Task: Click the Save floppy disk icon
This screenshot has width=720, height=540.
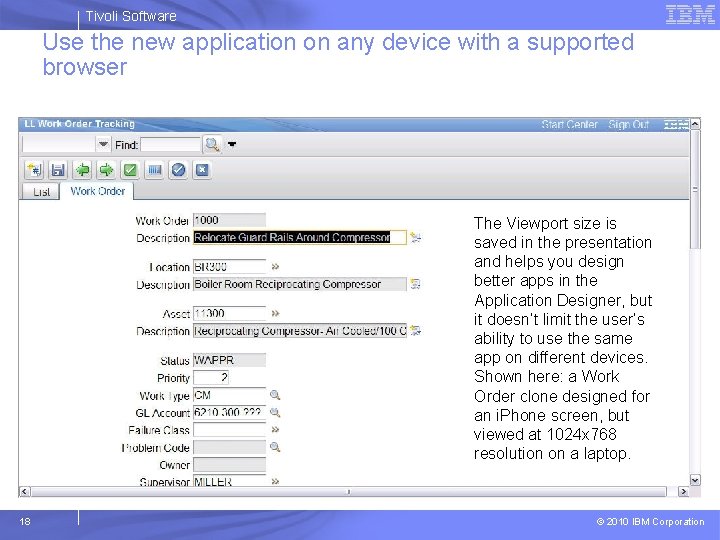Action: click(58, 170)
